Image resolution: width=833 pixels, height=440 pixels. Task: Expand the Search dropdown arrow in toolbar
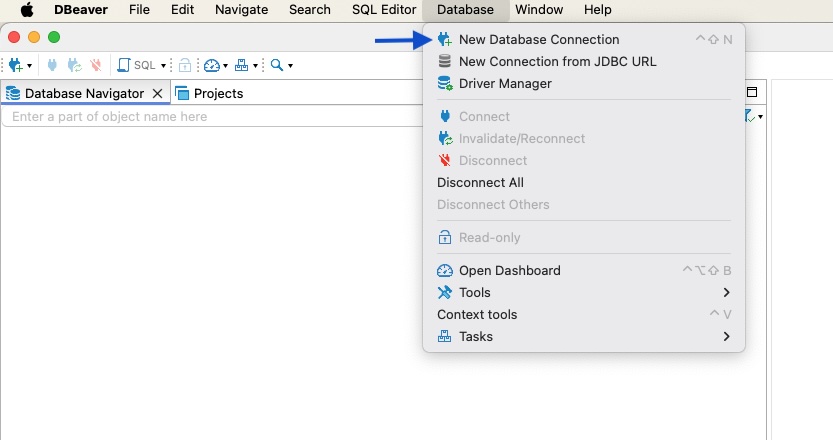[290, 66]
